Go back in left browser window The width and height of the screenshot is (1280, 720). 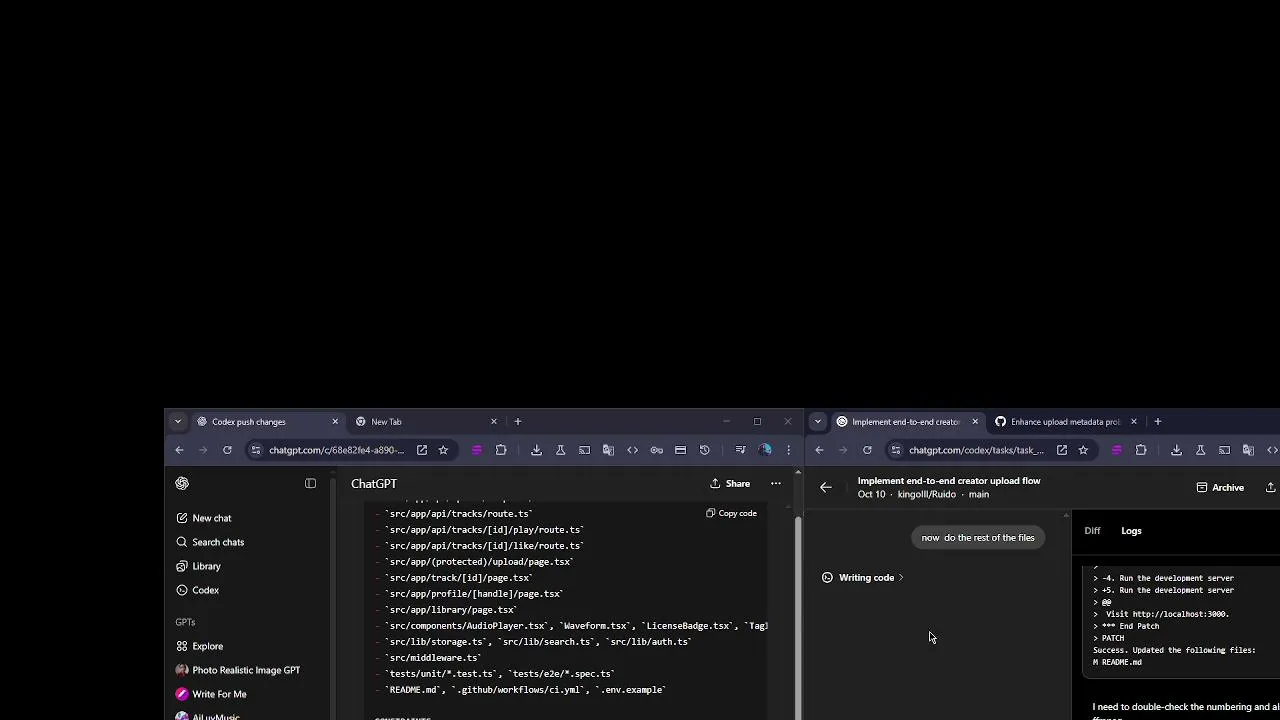(x=179, y=450)
